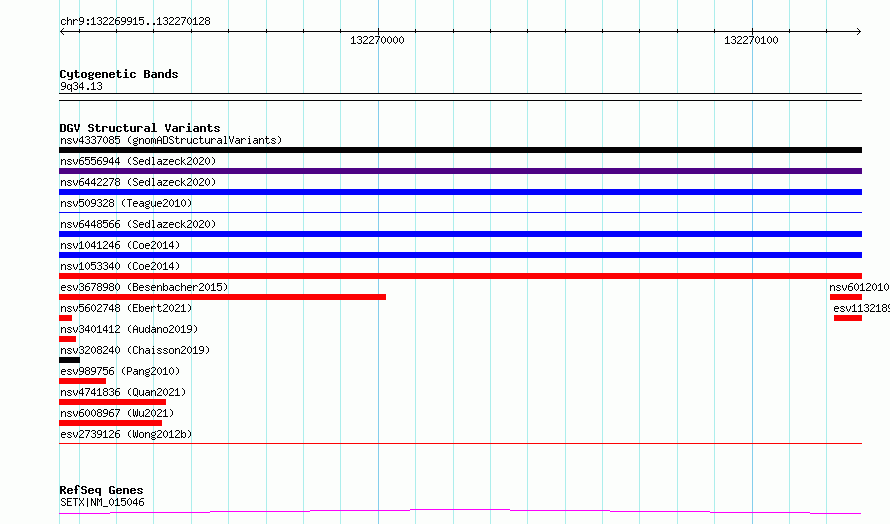The image size is (890, 524).
Task: Click the thin blue line of nsv509328
Action: (460, 212)
